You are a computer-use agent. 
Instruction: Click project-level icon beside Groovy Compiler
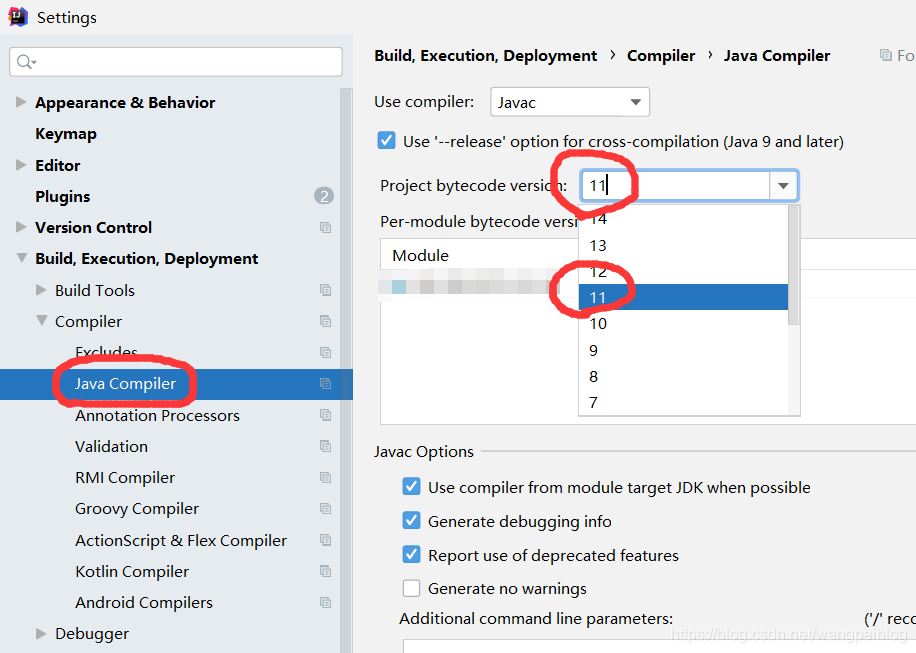pos(325,509)
